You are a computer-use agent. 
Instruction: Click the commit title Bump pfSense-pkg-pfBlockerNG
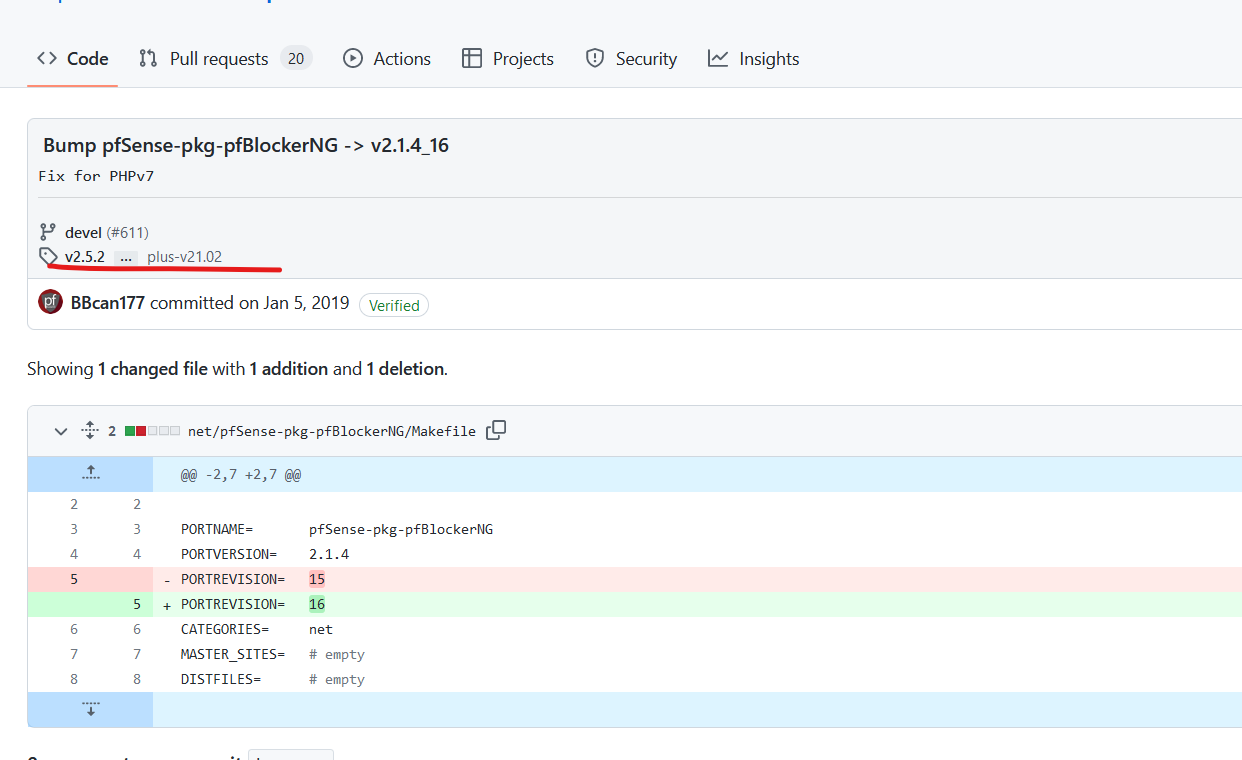point(246,145)
